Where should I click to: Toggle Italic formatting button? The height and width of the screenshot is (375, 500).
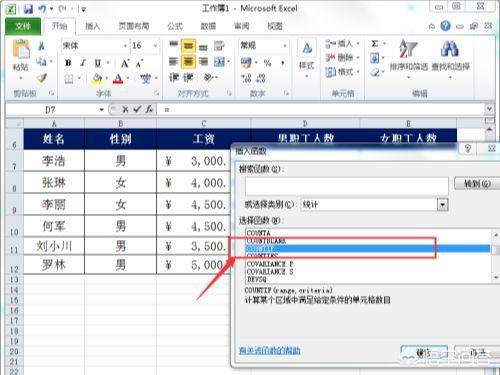[x=83, y=63]
